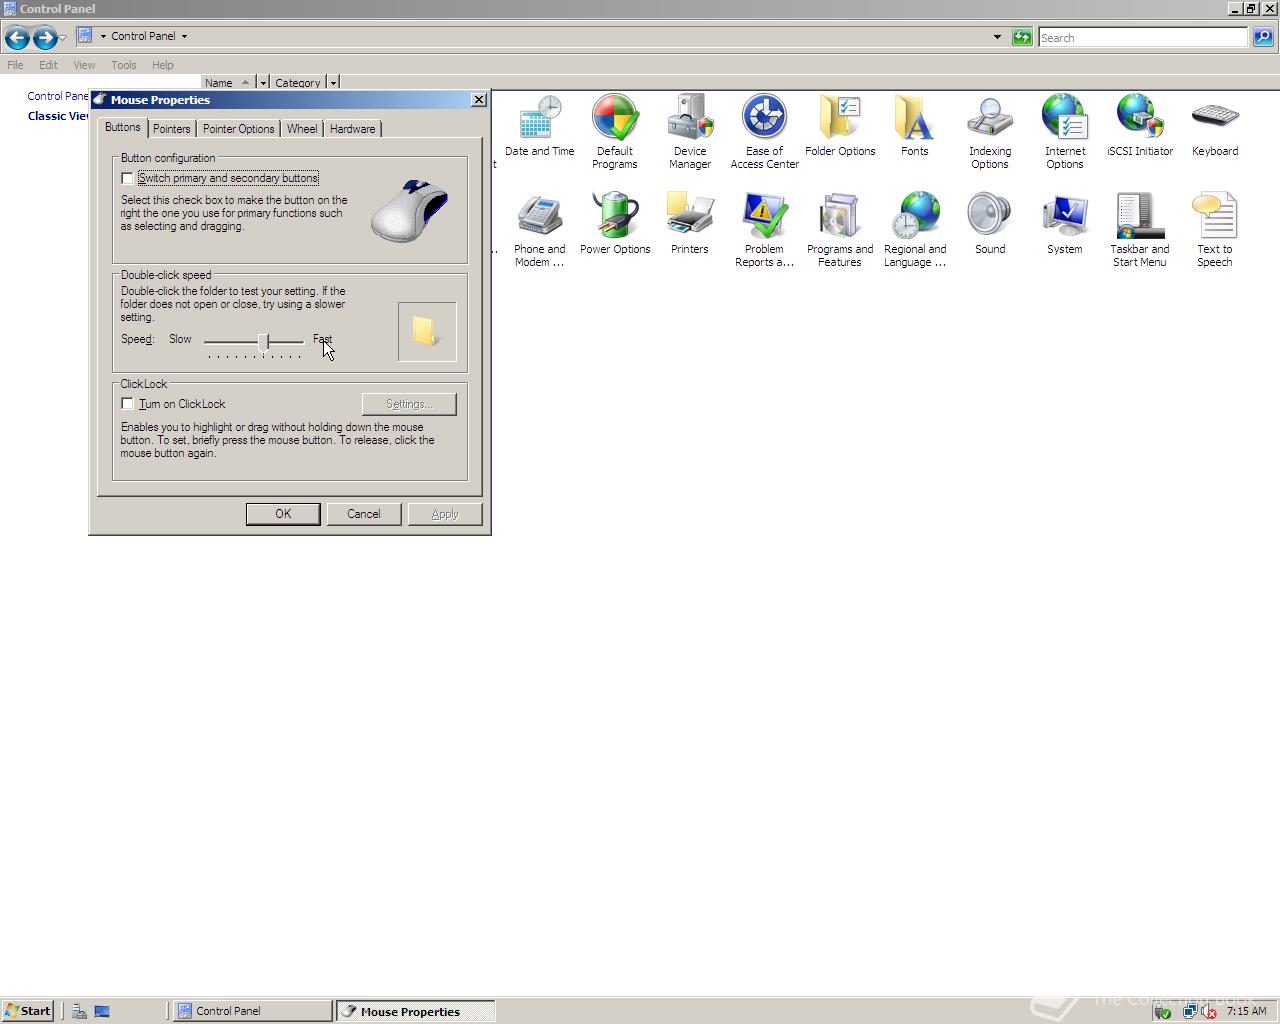Open Taskbar and Start Menu icon
Viewport: 1280px width, 1024px height.
[x=1140, y=230]
